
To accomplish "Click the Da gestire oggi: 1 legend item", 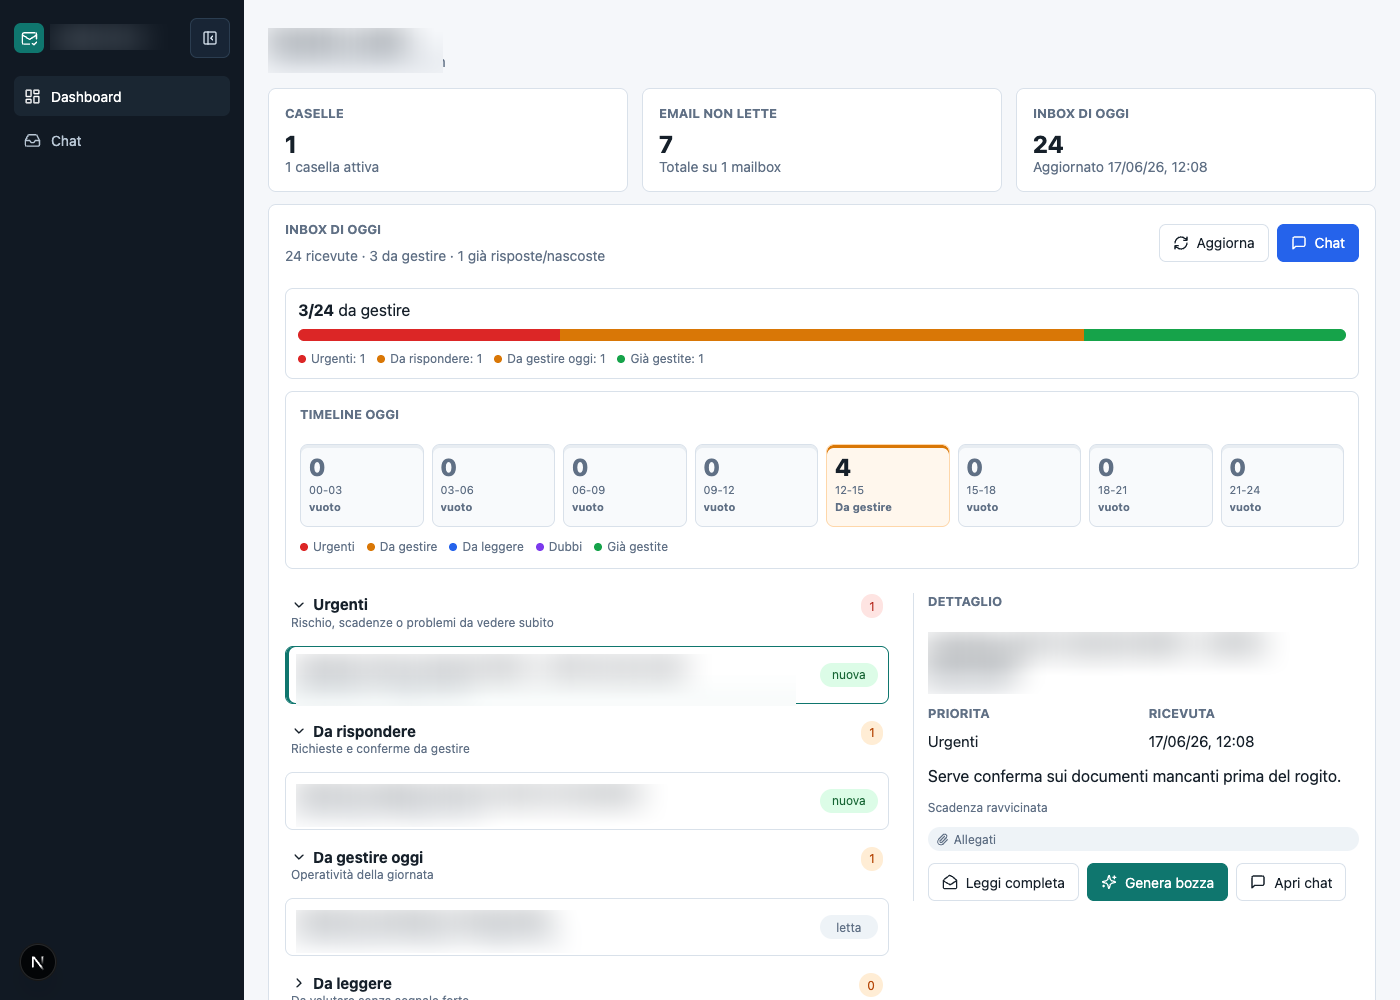I will (x=550, y=359).
